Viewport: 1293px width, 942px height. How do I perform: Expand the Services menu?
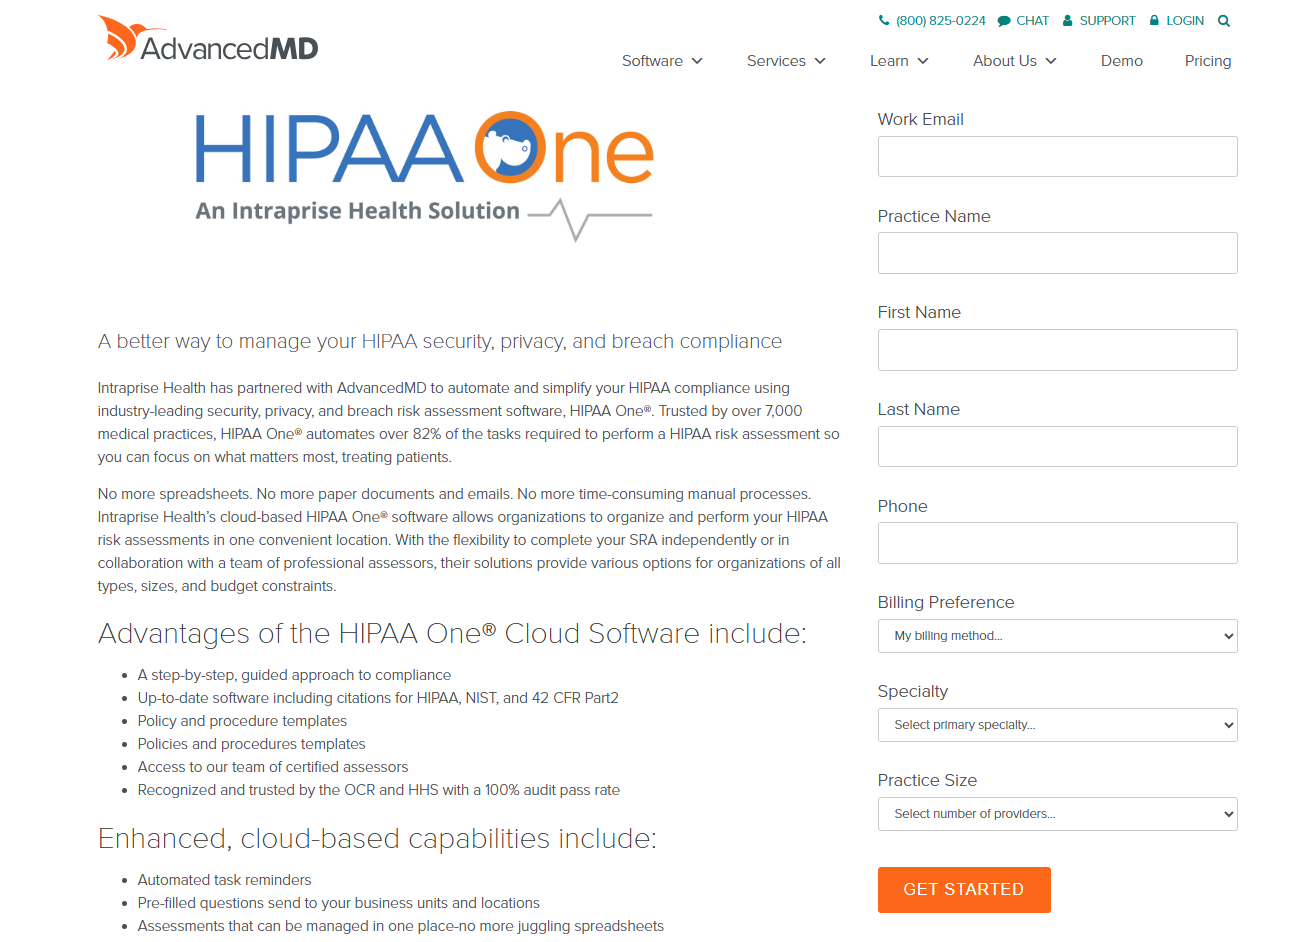tap(776, 61)
